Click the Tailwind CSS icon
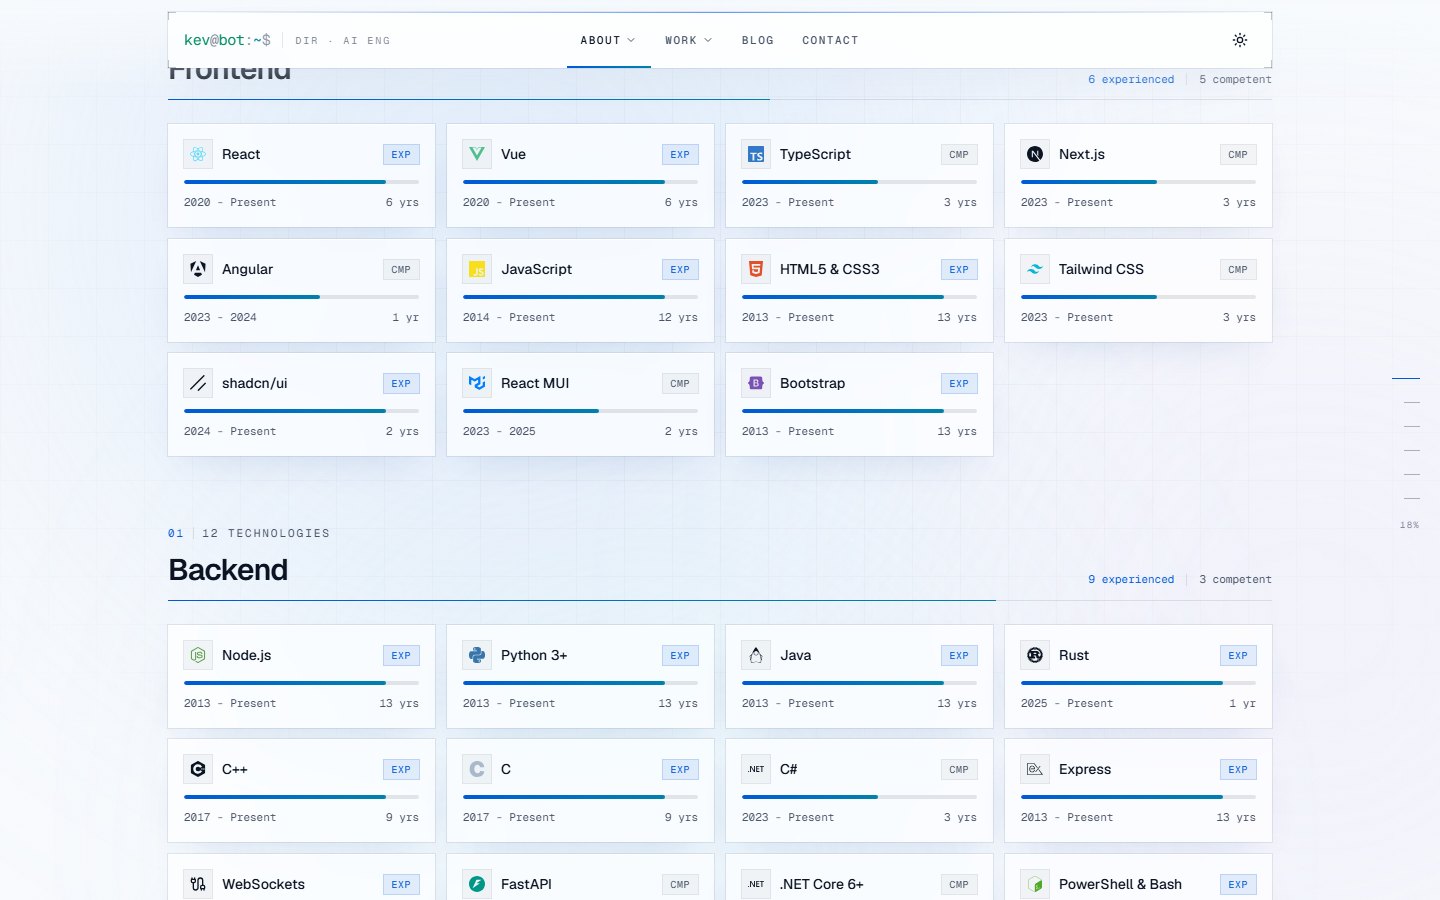 (x=1035, y=269)
